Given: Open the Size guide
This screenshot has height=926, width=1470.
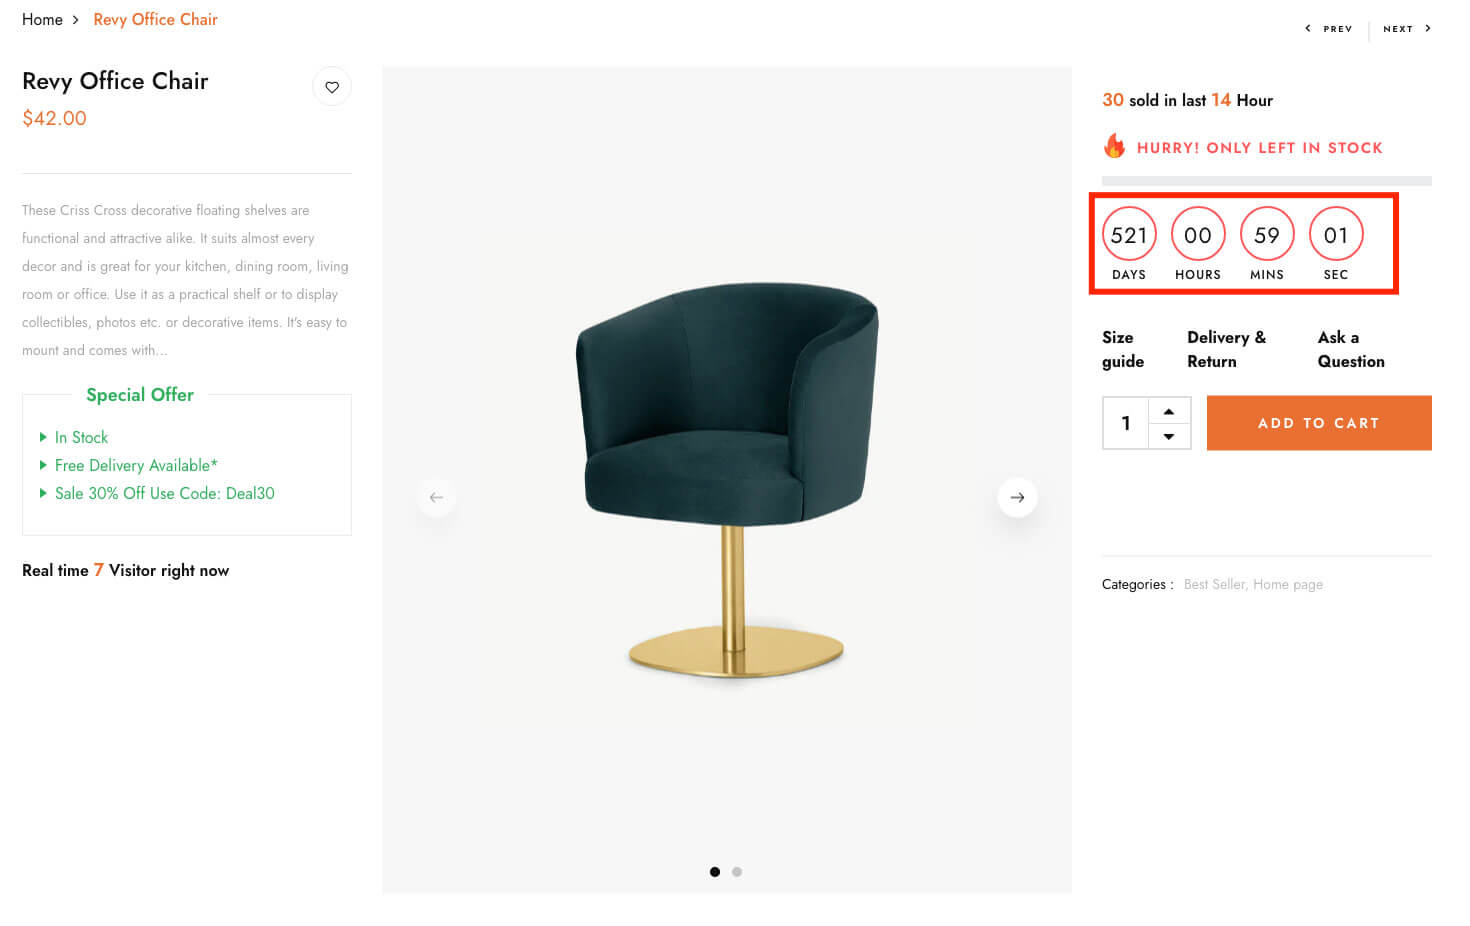Looking at the screenshot, I should coord(1123,349).
